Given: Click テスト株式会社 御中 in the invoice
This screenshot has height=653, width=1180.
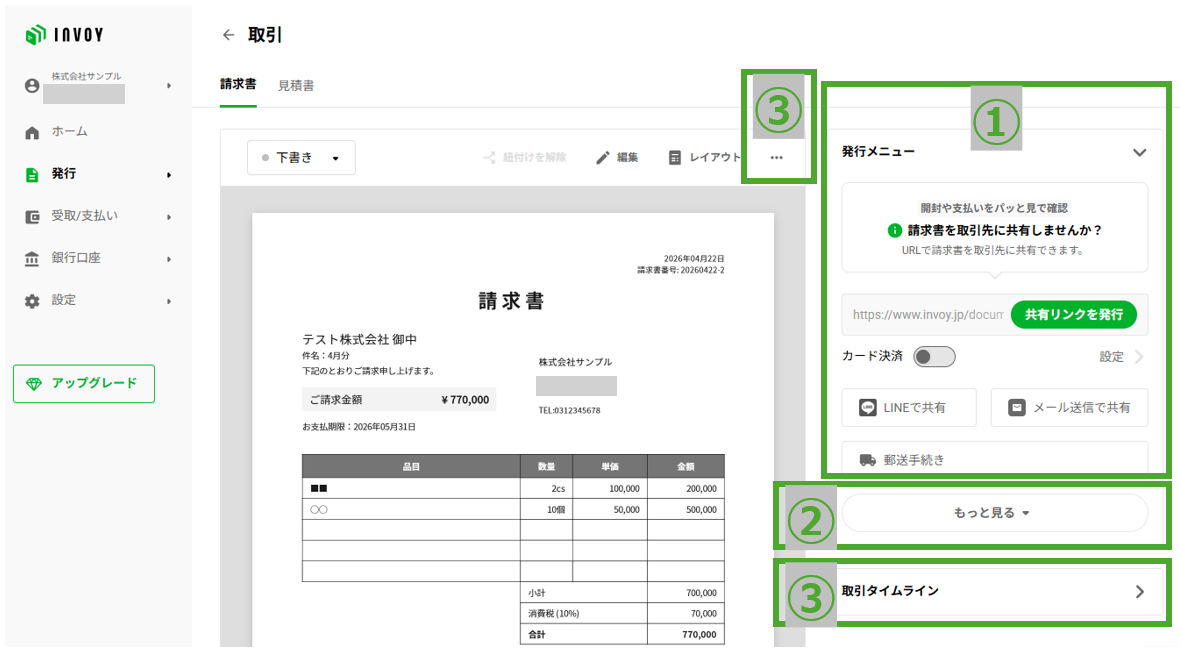Looking at the screenshot, I should (360, 339).
